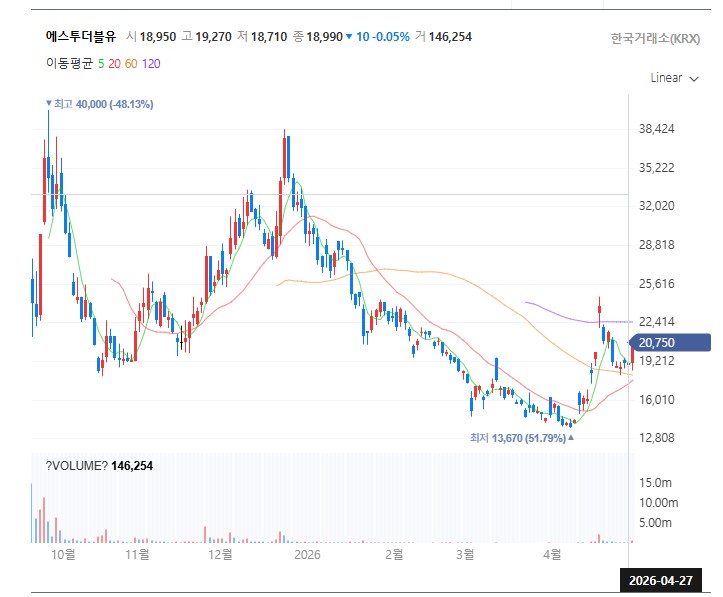Screen dimensions: 723x597
Task: Click the 25,616 price axis label
Action: tap(657, 284)
